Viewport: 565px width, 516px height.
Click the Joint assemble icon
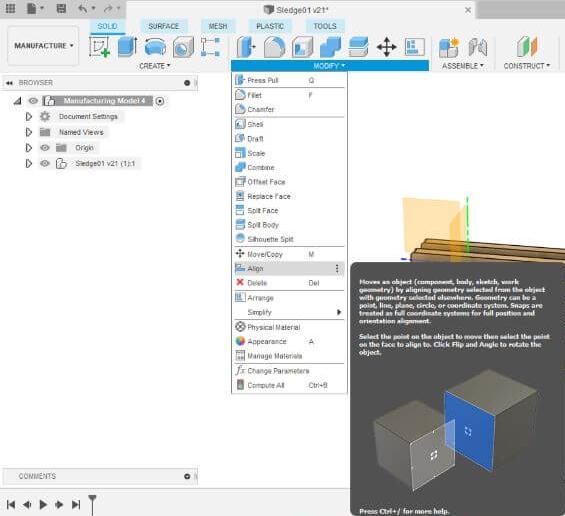(x=478, y=47)
